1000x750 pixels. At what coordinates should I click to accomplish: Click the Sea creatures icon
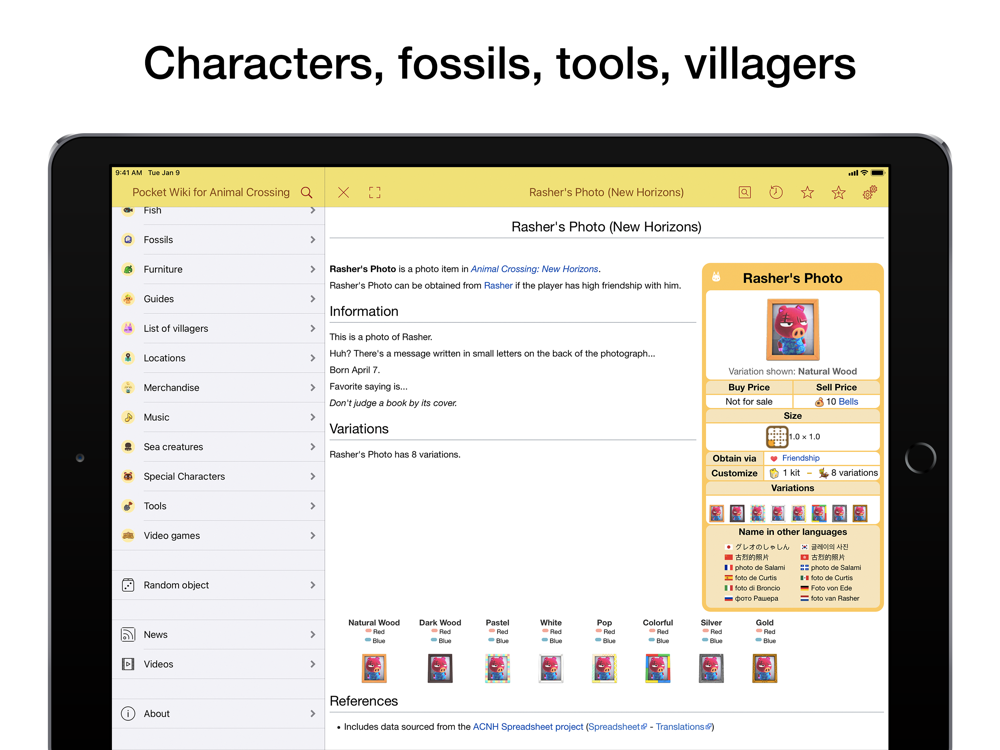point(128,447)
